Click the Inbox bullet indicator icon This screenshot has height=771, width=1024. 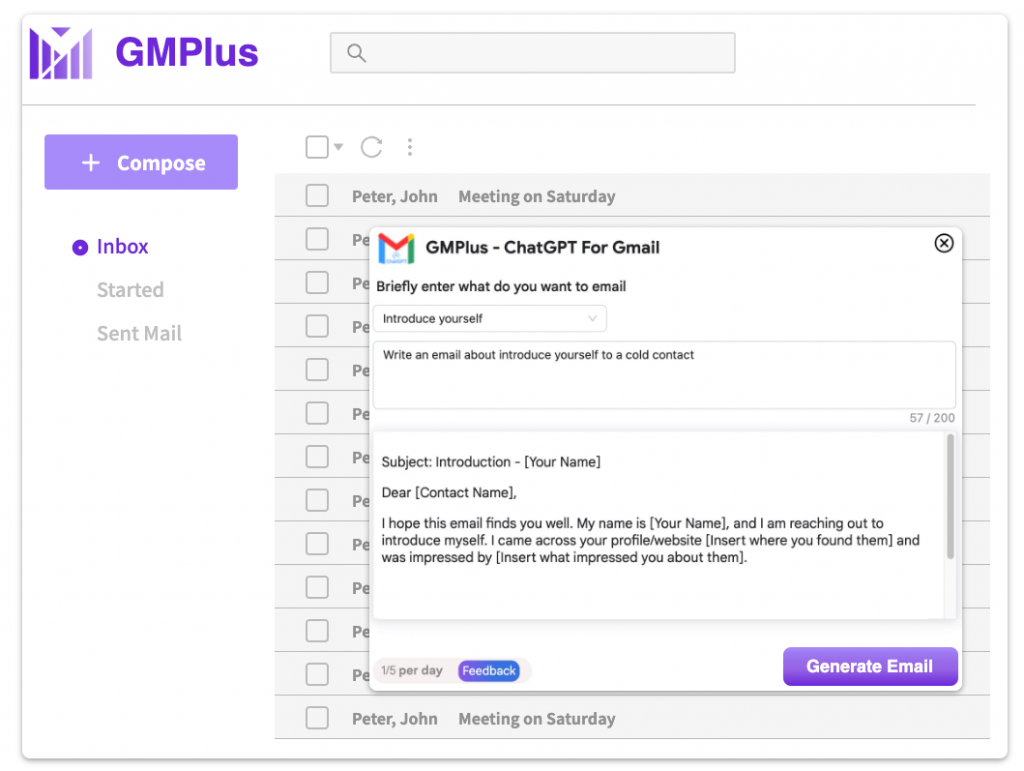pyautogui.click(x=79, y=246)
